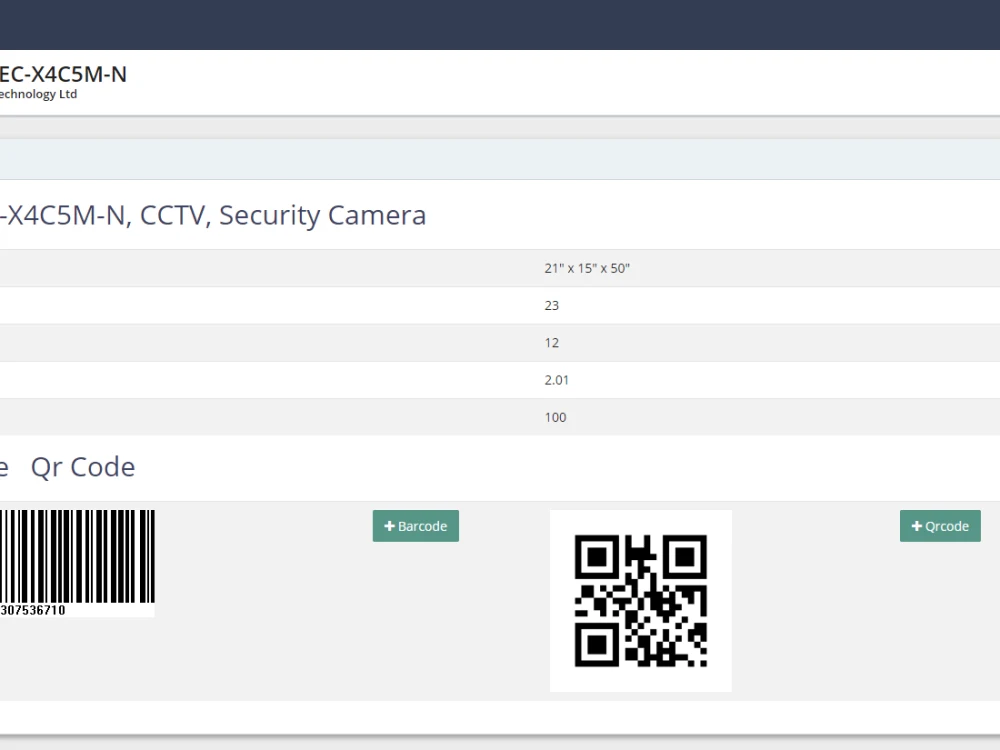Image resolution: width=1000 pixels, height=750 pixels.
Task: Click the value 100 in the table
Action: coord(555,417)
